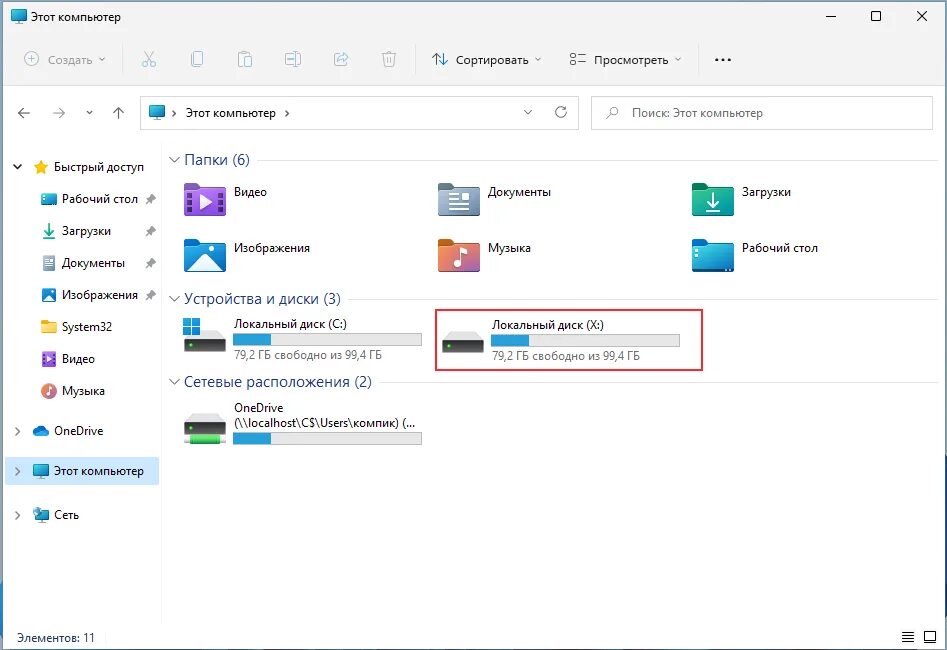The image size is (947, 650).
Task: Select the Рабочий стол folder in main pane
Action: click(755, 256)
